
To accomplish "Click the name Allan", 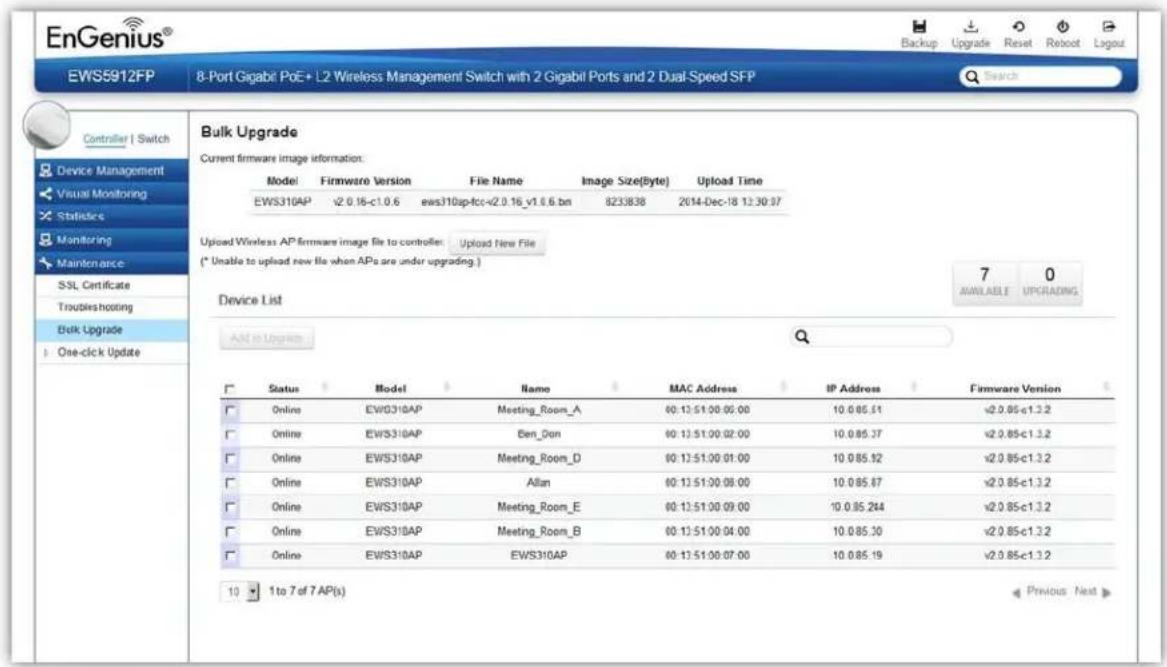I will click(539, 483).
